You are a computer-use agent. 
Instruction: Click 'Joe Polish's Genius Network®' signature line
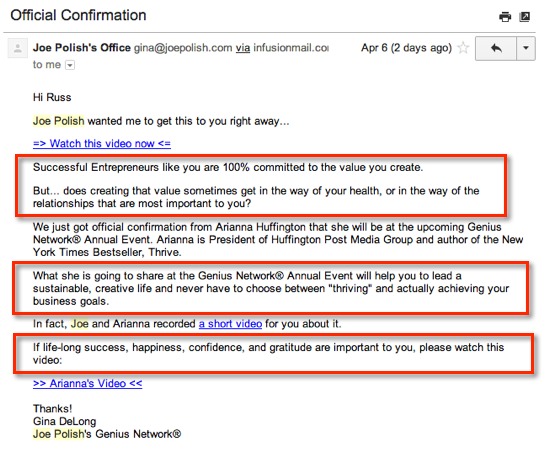[x=107, y=434]
